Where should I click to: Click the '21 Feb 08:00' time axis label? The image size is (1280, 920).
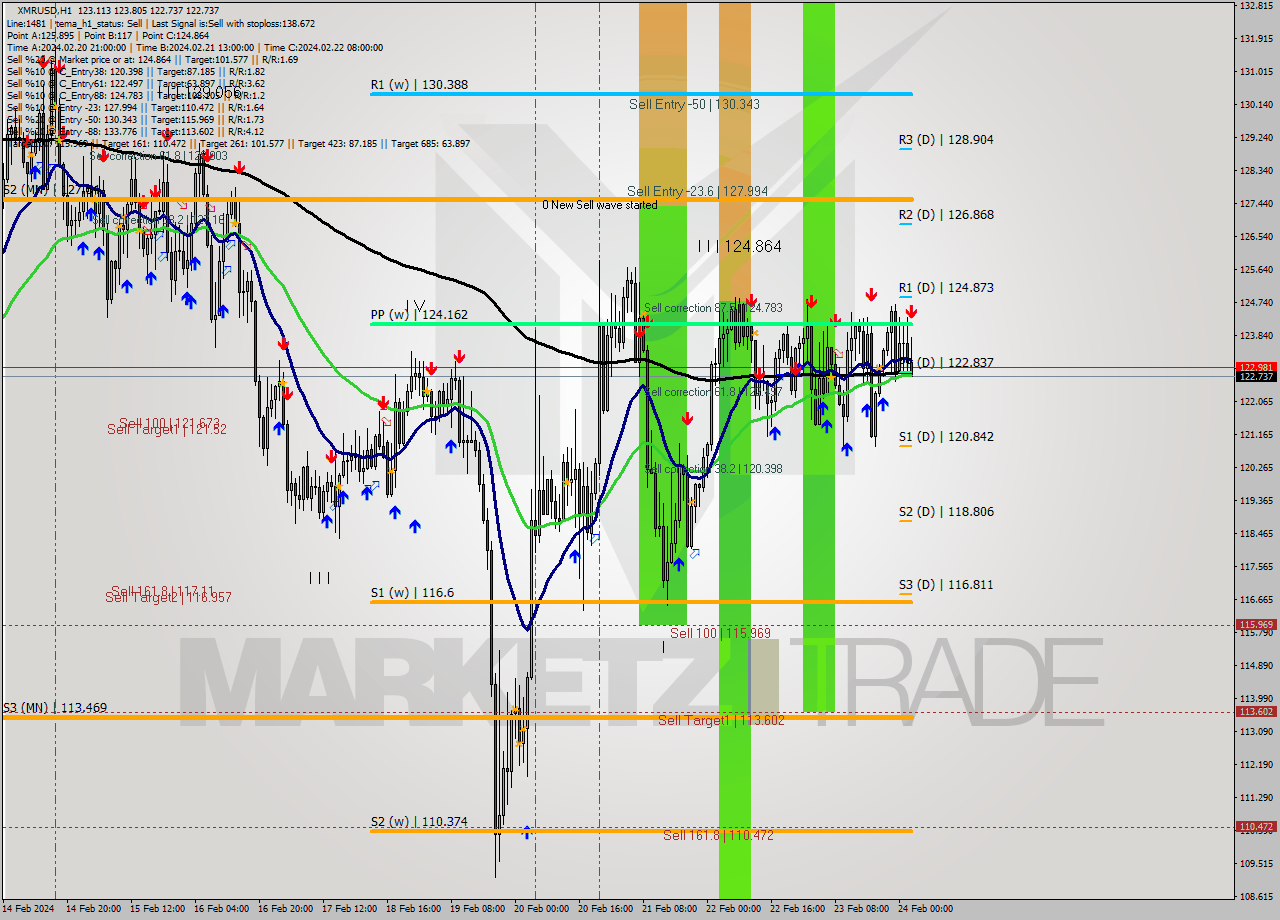[670, 910]
